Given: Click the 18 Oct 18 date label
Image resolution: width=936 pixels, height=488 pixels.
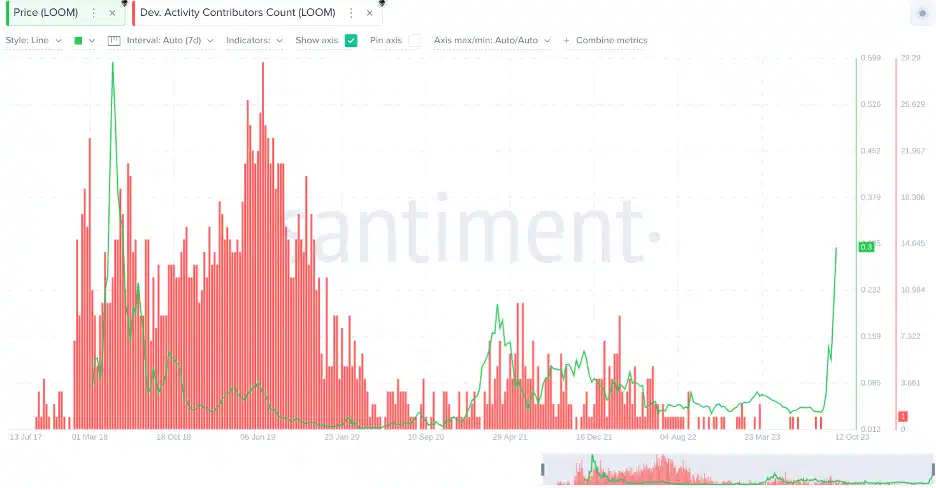Looking at the screenshot, I should 174,437.
